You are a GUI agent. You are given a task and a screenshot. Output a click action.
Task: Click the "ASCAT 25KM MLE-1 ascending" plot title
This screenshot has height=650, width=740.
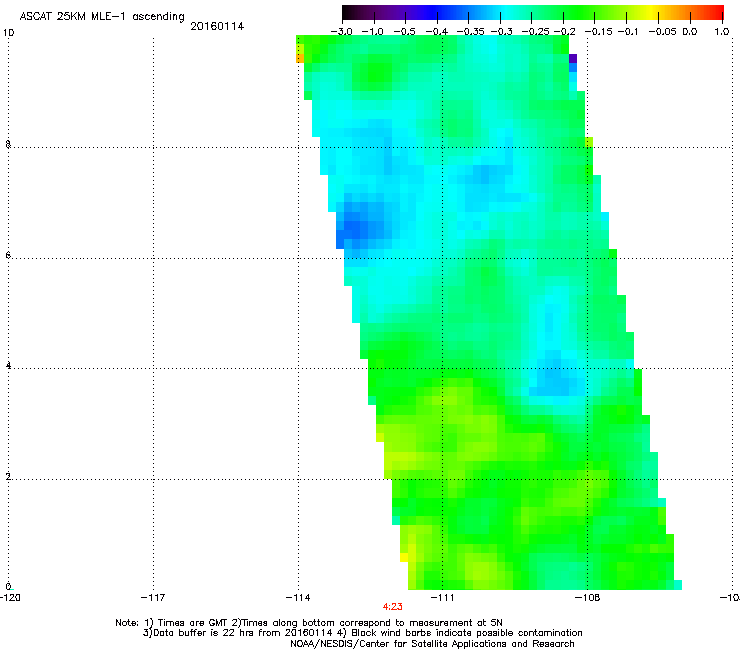click(x=102, y=17)
